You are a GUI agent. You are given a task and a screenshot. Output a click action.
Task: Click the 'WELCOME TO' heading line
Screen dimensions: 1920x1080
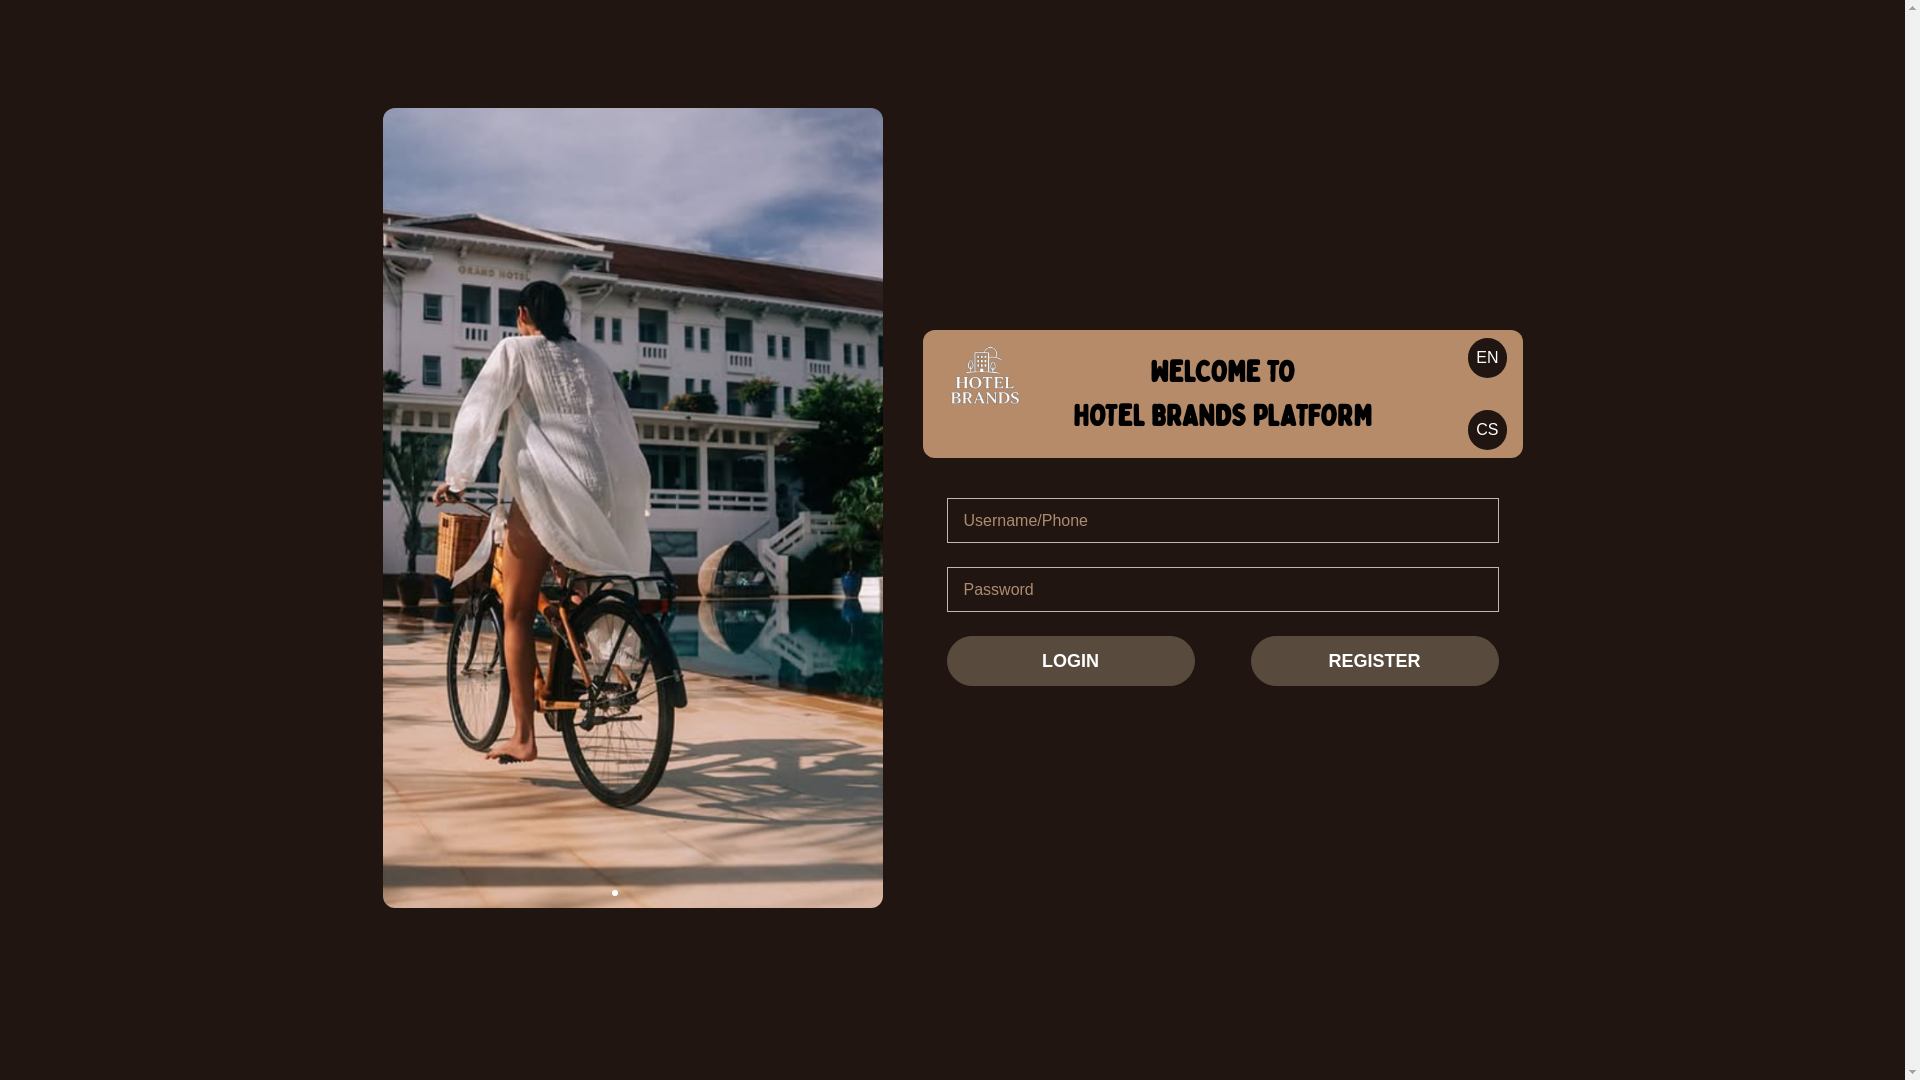tap(1222, 372)
